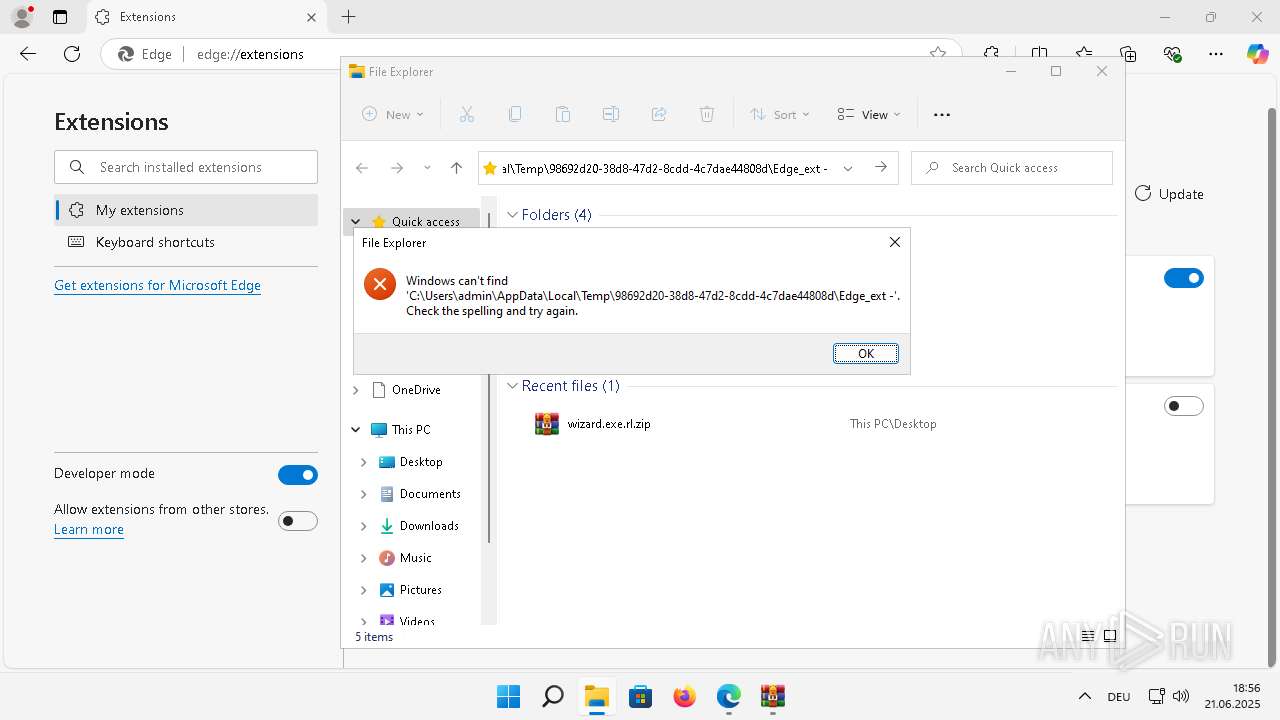Open a new Edge tab
This screenshot has width=1280, height=720.
tap(348, 17)
